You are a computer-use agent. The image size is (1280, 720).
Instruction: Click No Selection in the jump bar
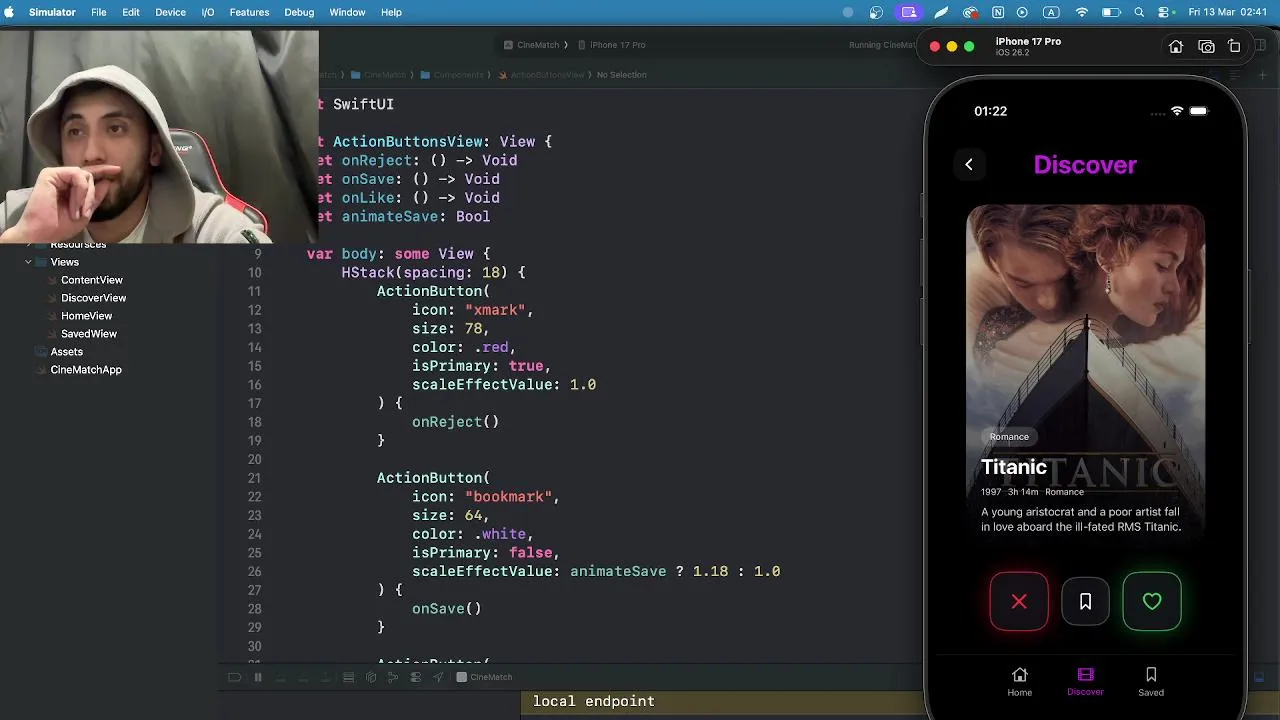click(622, 75)
